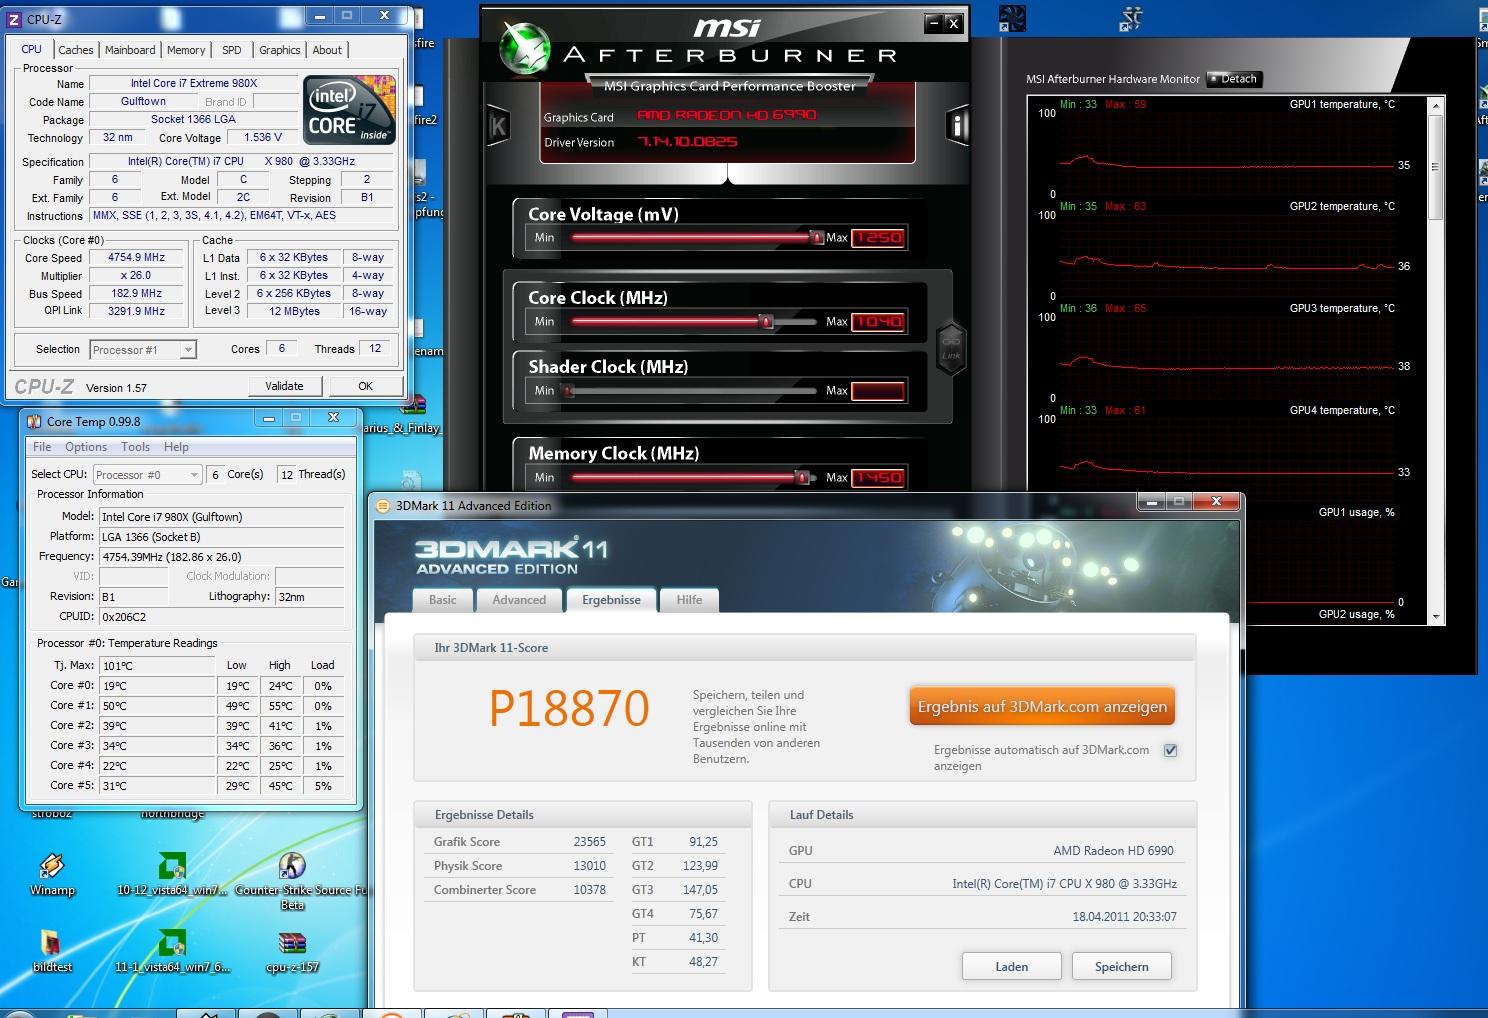Click the Shader Clock slider handle

pyautogui.click(x=568, y=391)
